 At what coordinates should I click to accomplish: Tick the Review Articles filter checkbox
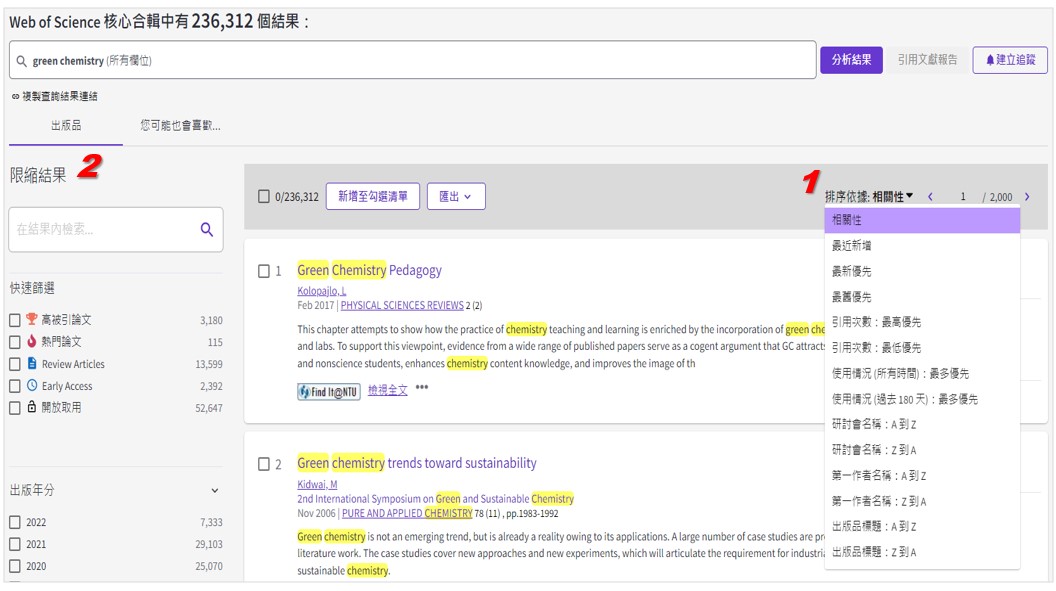tap(15, 364)
